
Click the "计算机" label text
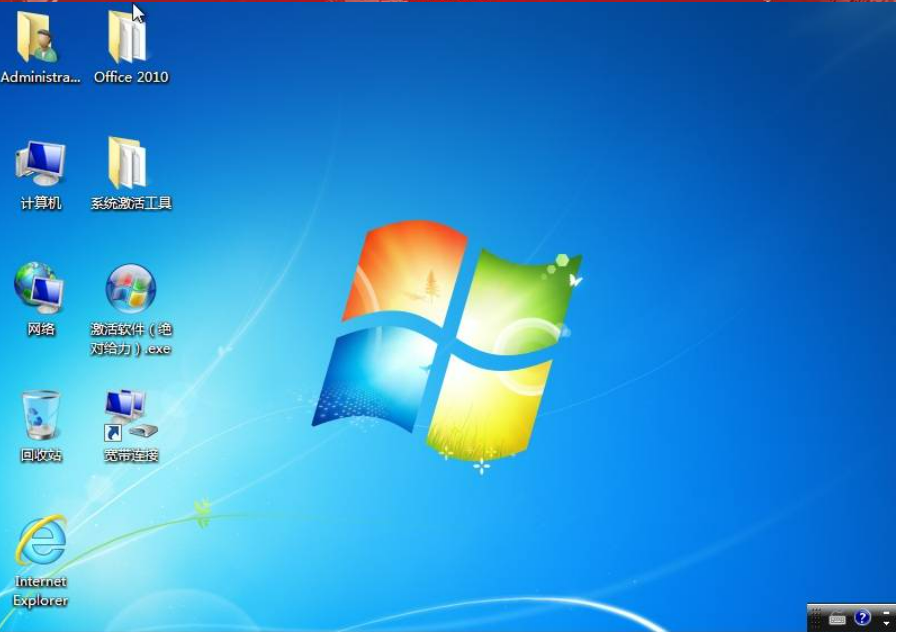(x=41, y=202)
